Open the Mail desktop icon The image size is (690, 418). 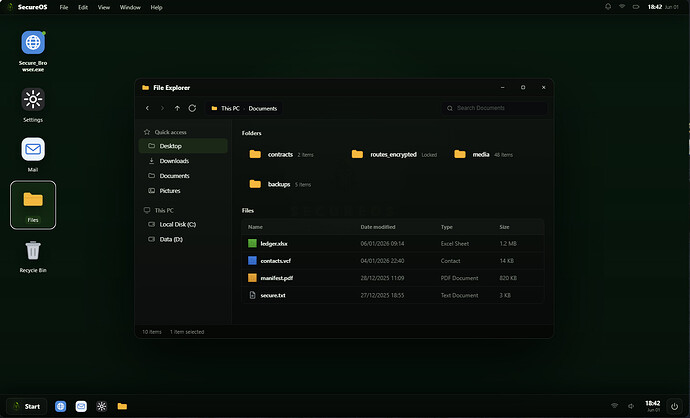coord(33,155)
